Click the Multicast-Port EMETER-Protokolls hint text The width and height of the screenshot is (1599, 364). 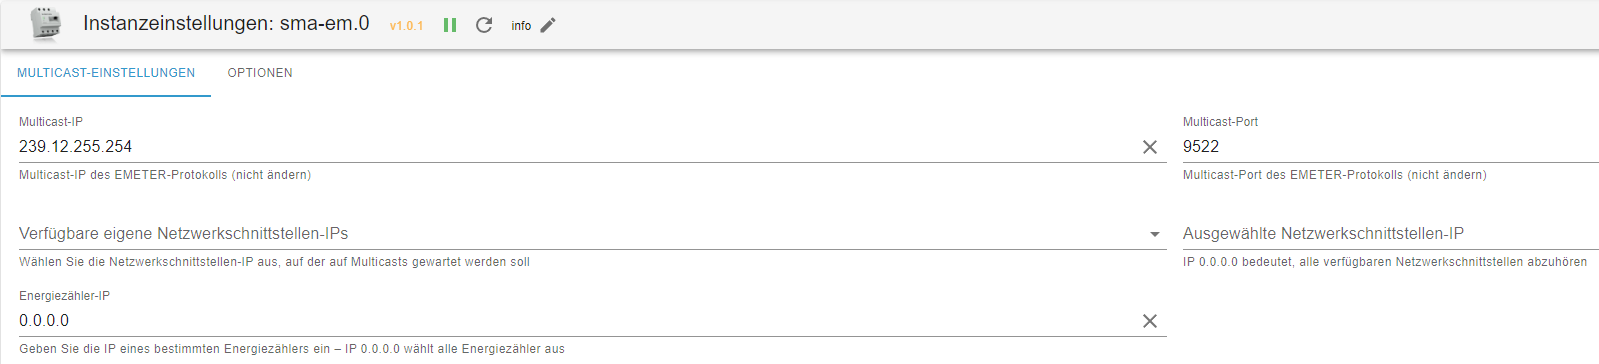[1334, 175]
